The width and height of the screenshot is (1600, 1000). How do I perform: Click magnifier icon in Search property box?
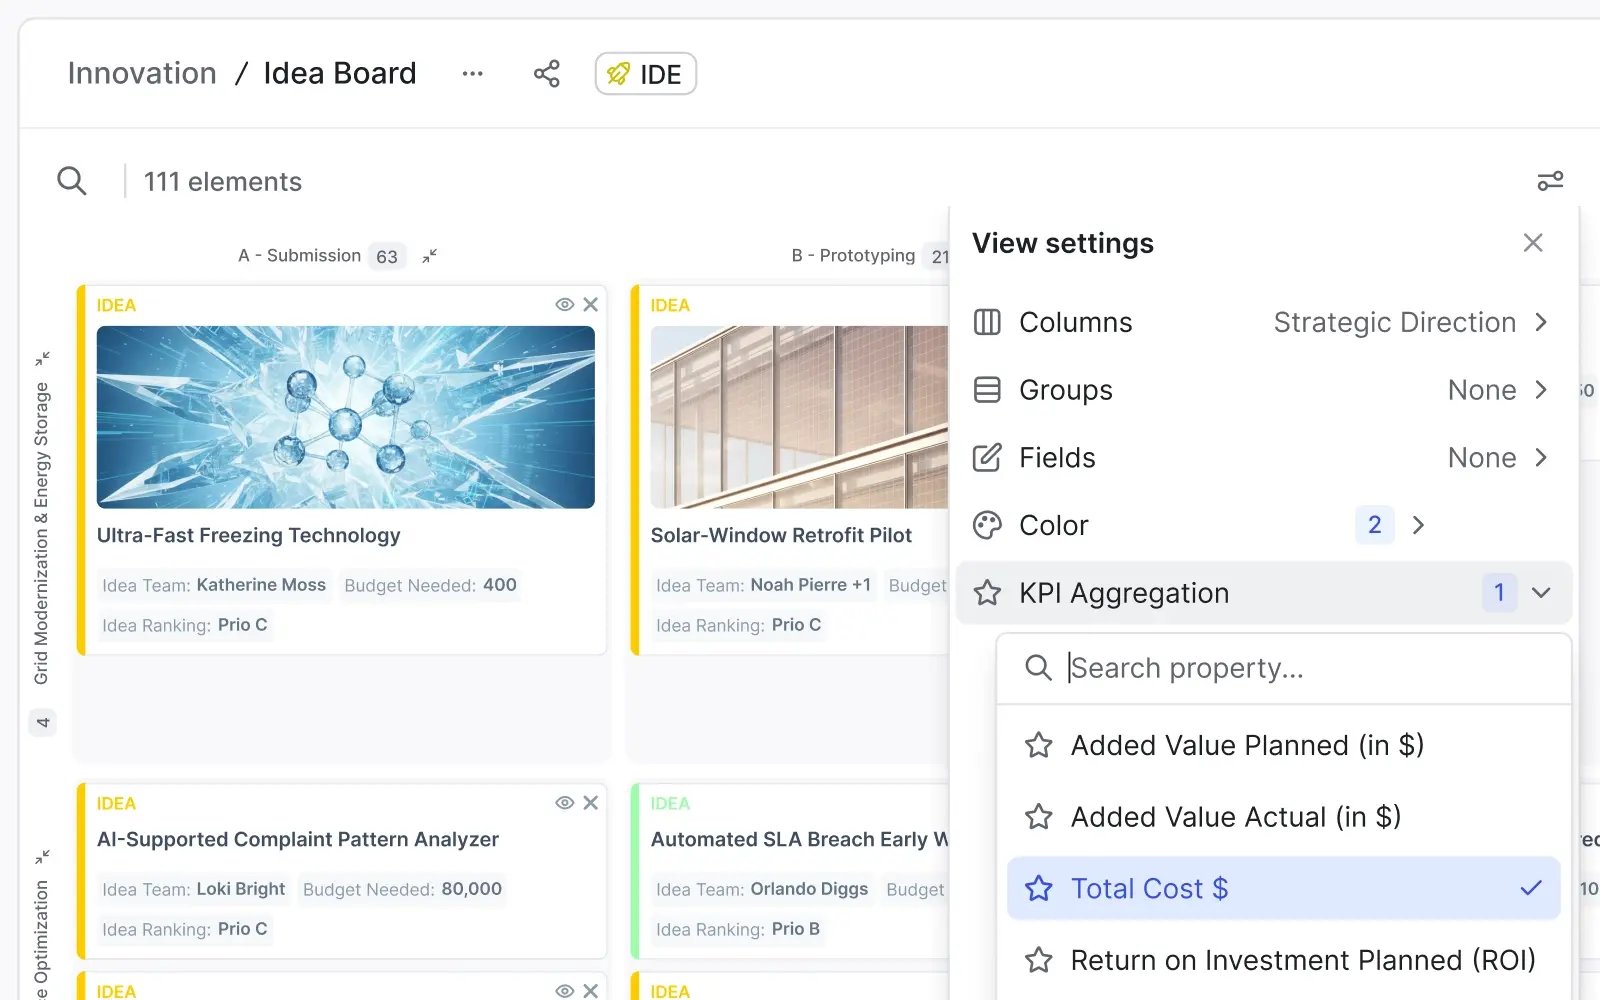pos(1039,668)
